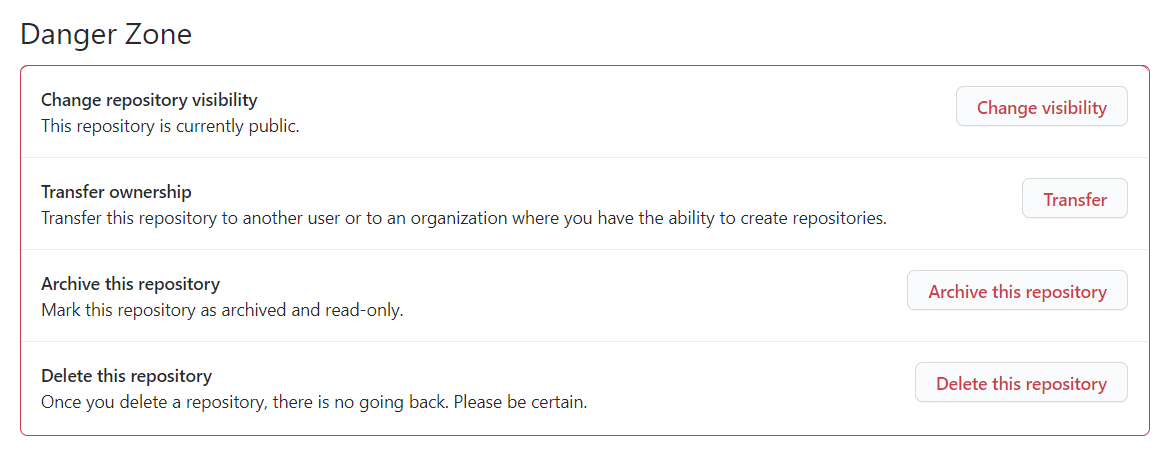Select the Danger Zone heading
This screenshot has height=459, width=1174.
pos(106,35)
